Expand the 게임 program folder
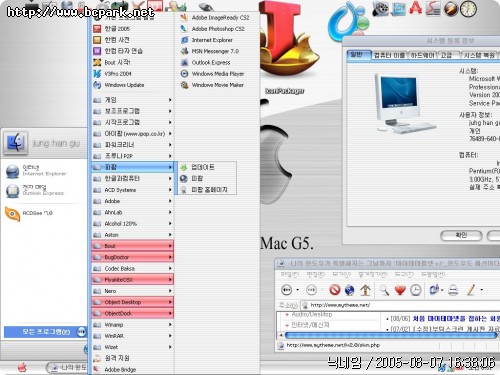 (x=133, y=100)
